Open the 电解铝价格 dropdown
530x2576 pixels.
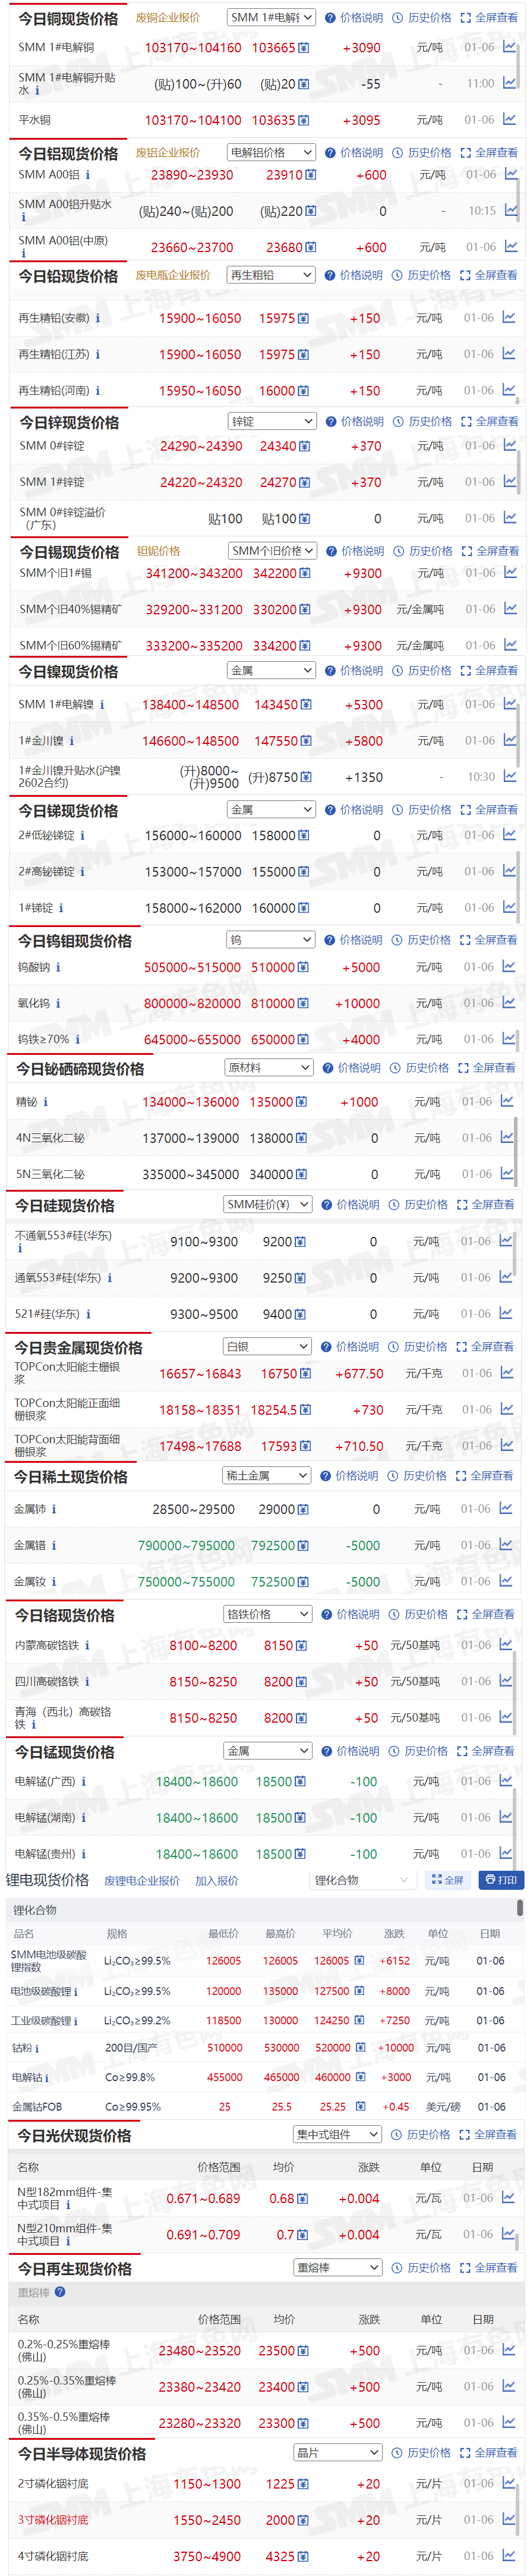271,153
